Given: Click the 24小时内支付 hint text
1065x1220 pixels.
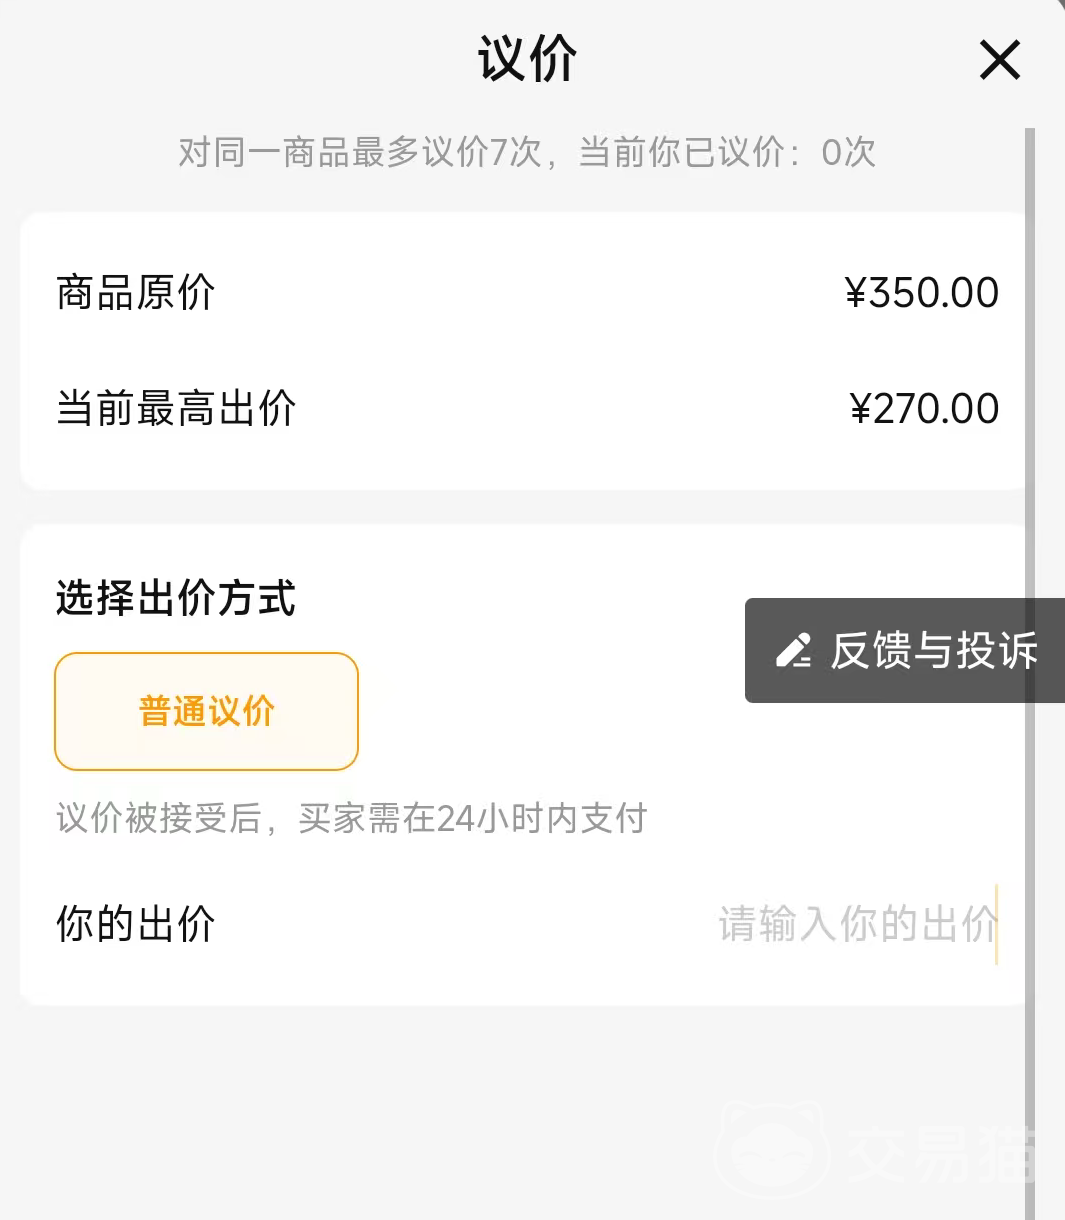Looking at the screenshot, I should point(351,818).
